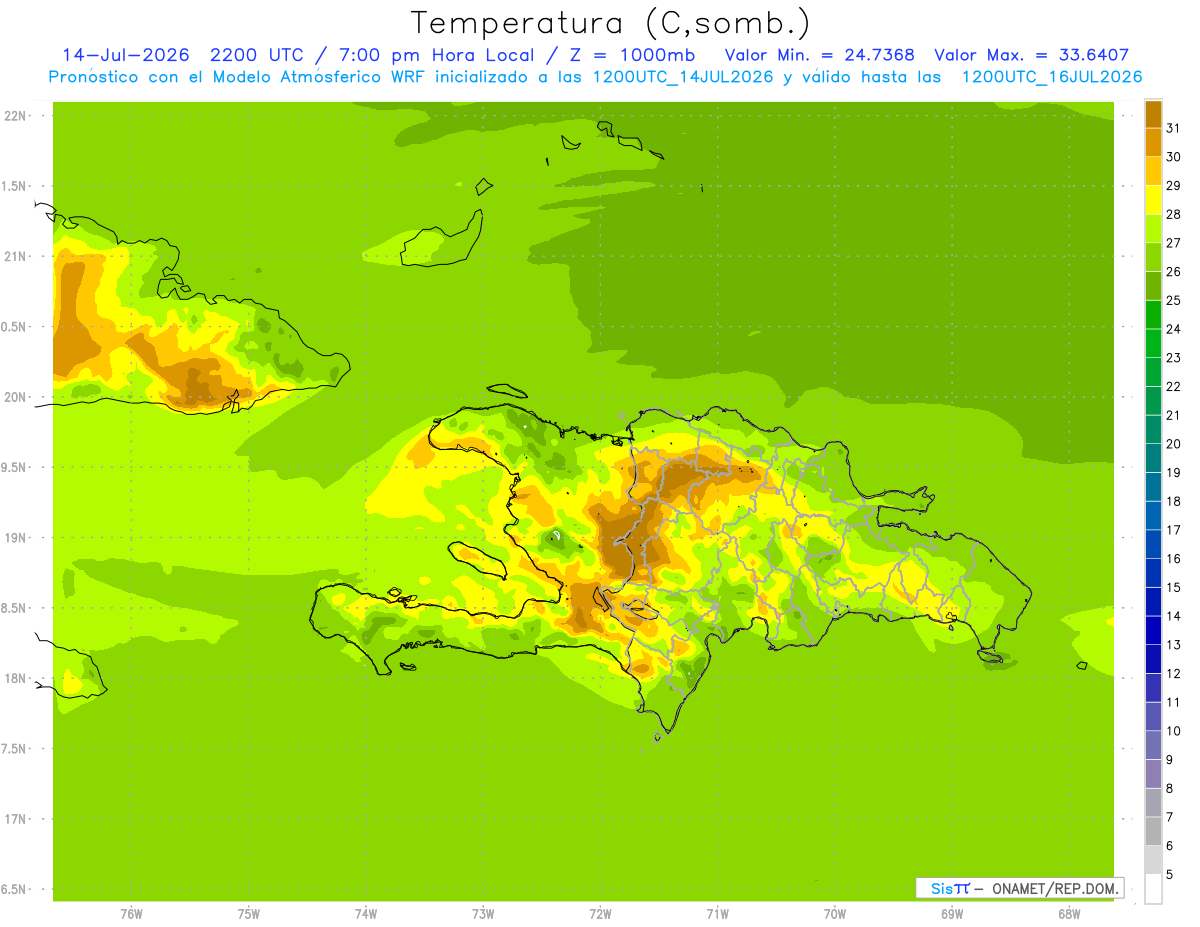Pick the purple colorbar swatch between 9 and 10

(1153, 745)
